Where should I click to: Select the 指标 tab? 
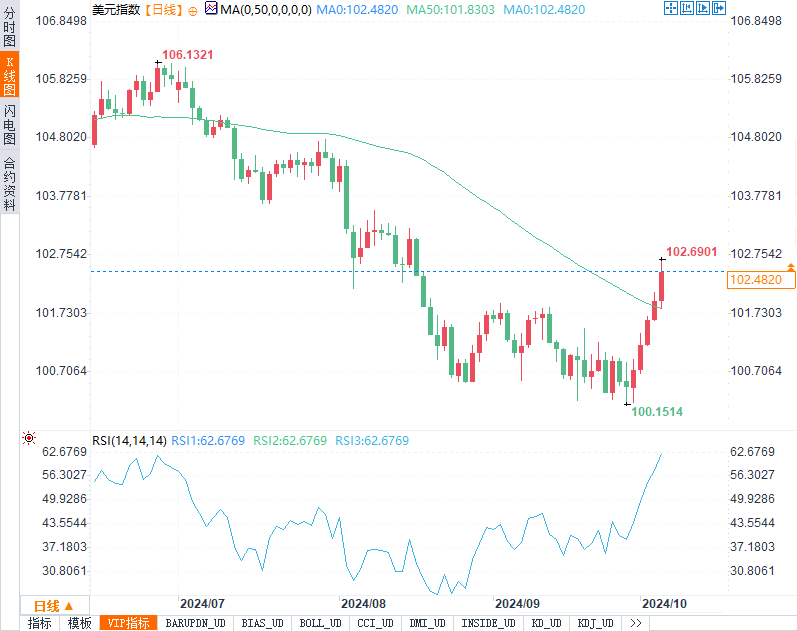pos(40,623)
